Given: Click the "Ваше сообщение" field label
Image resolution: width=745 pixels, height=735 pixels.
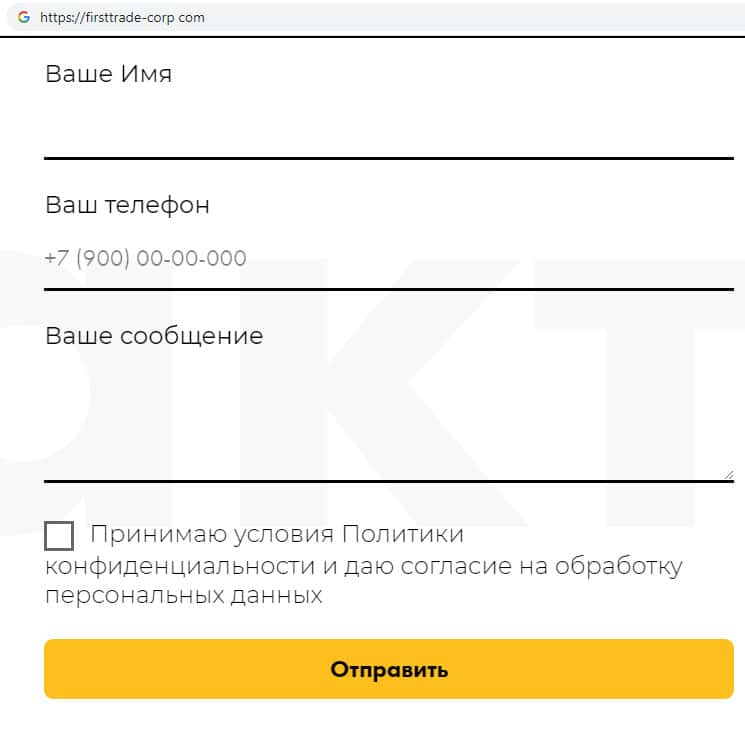Looking at the screenshot, I should 154,335.
